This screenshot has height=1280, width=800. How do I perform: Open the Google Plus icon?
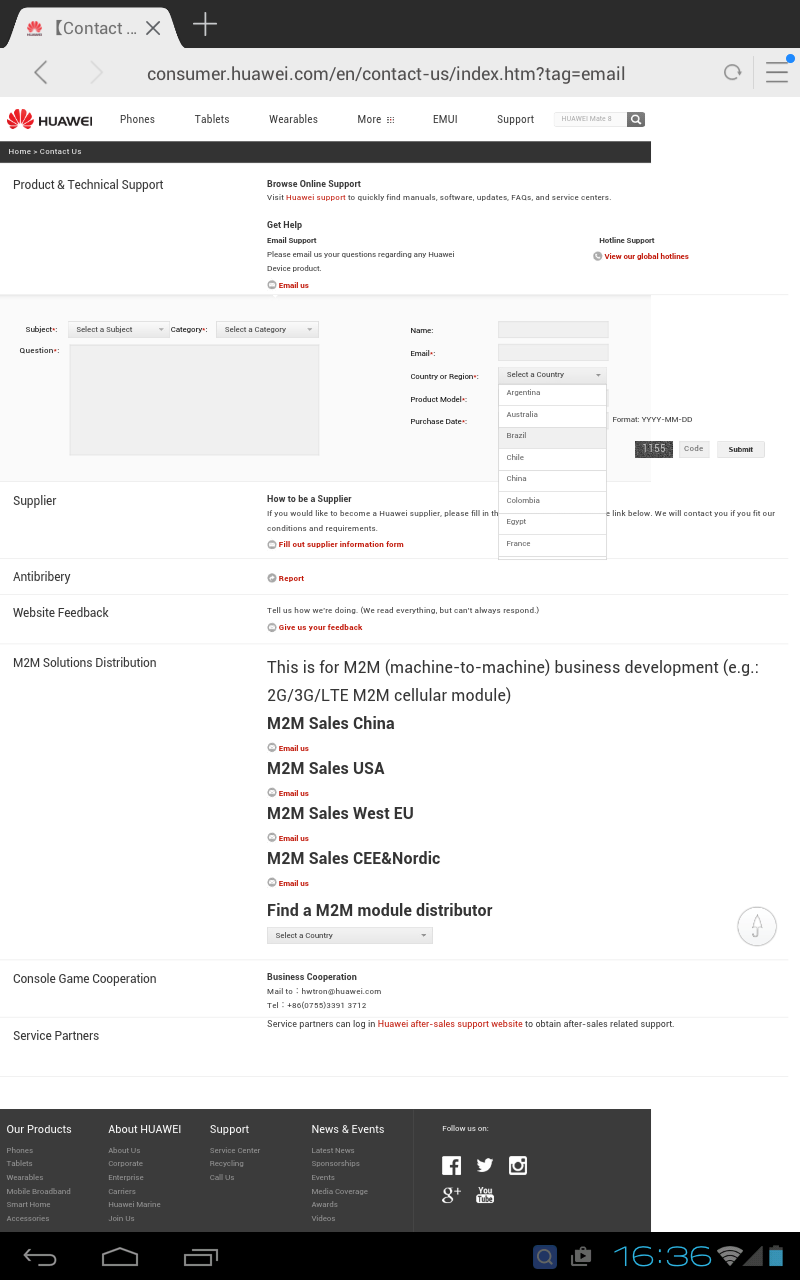point(451,1195)
